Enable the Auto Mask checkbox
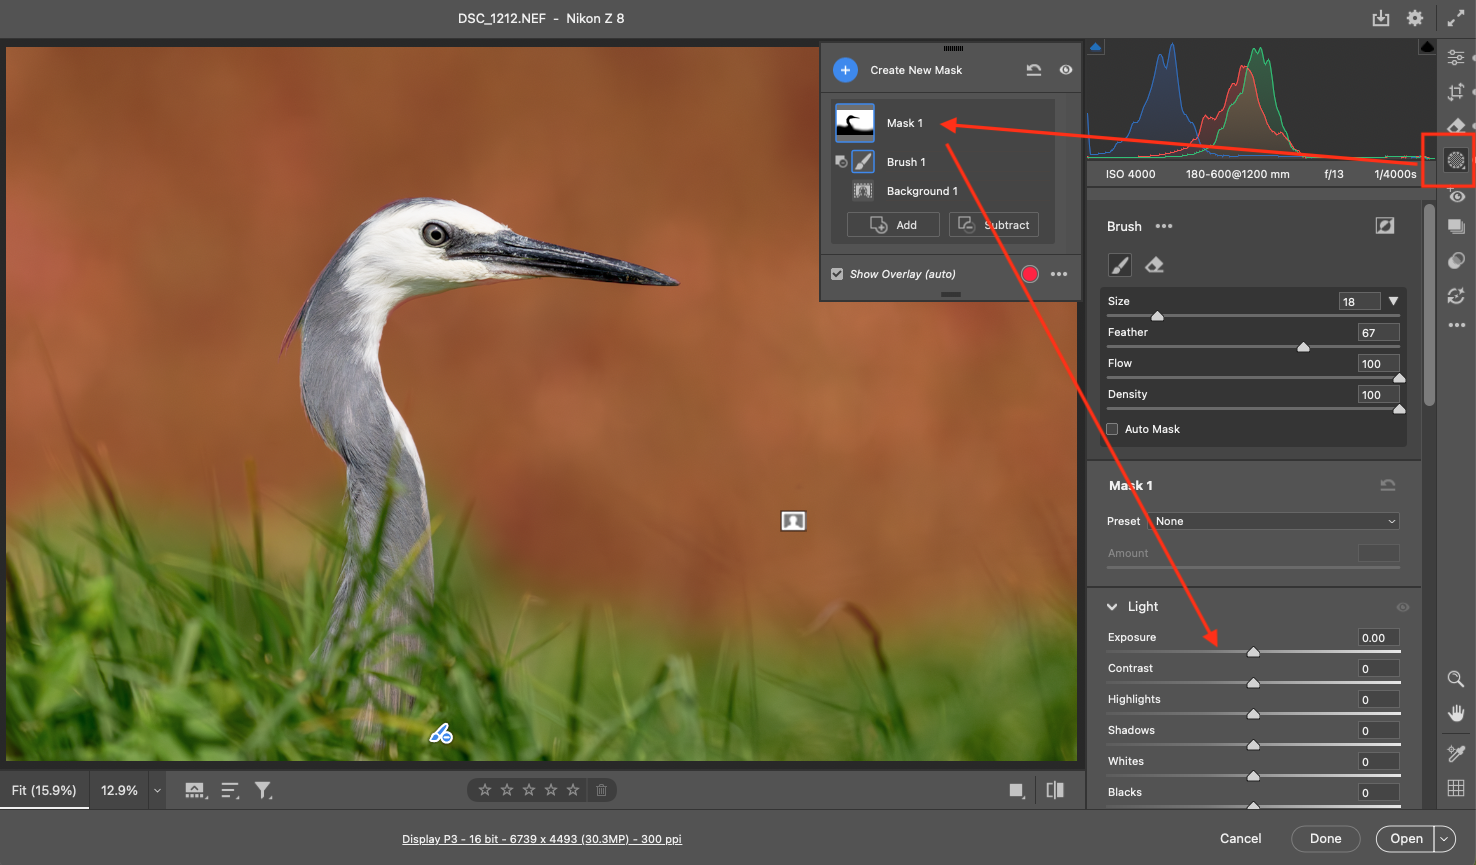Viewport: 1476px width, 865px height. [1112, 429]
